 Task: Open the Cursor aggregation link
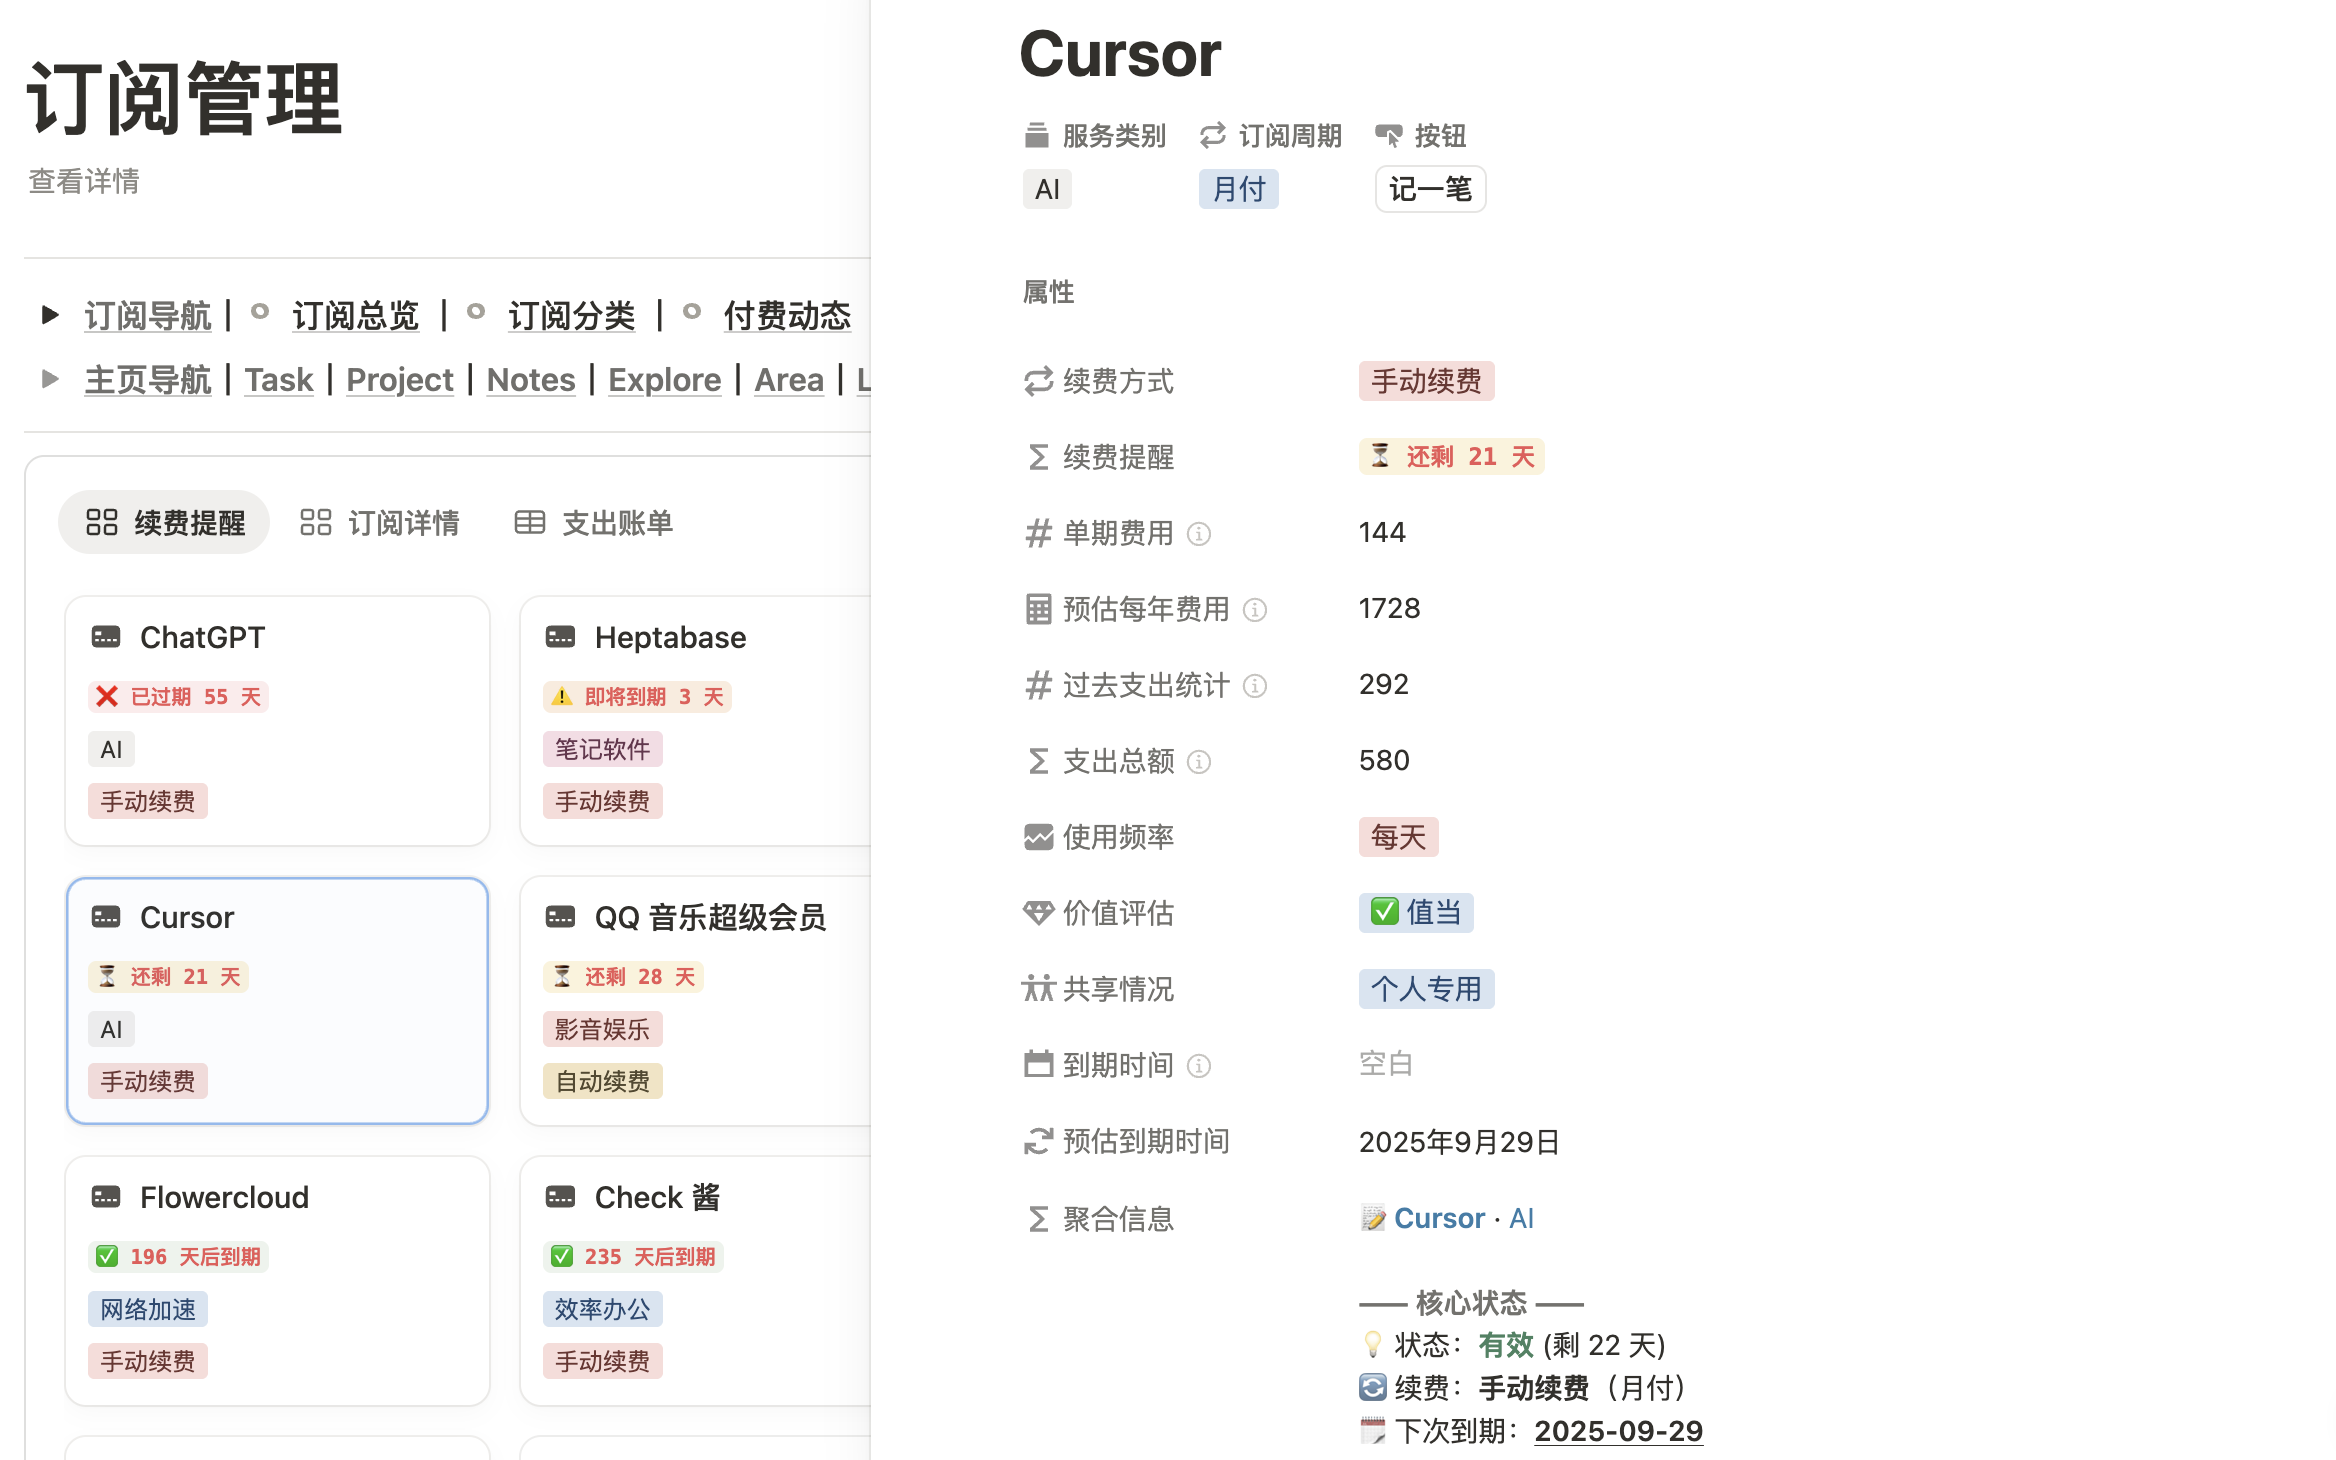[x=1439, y=1218]
